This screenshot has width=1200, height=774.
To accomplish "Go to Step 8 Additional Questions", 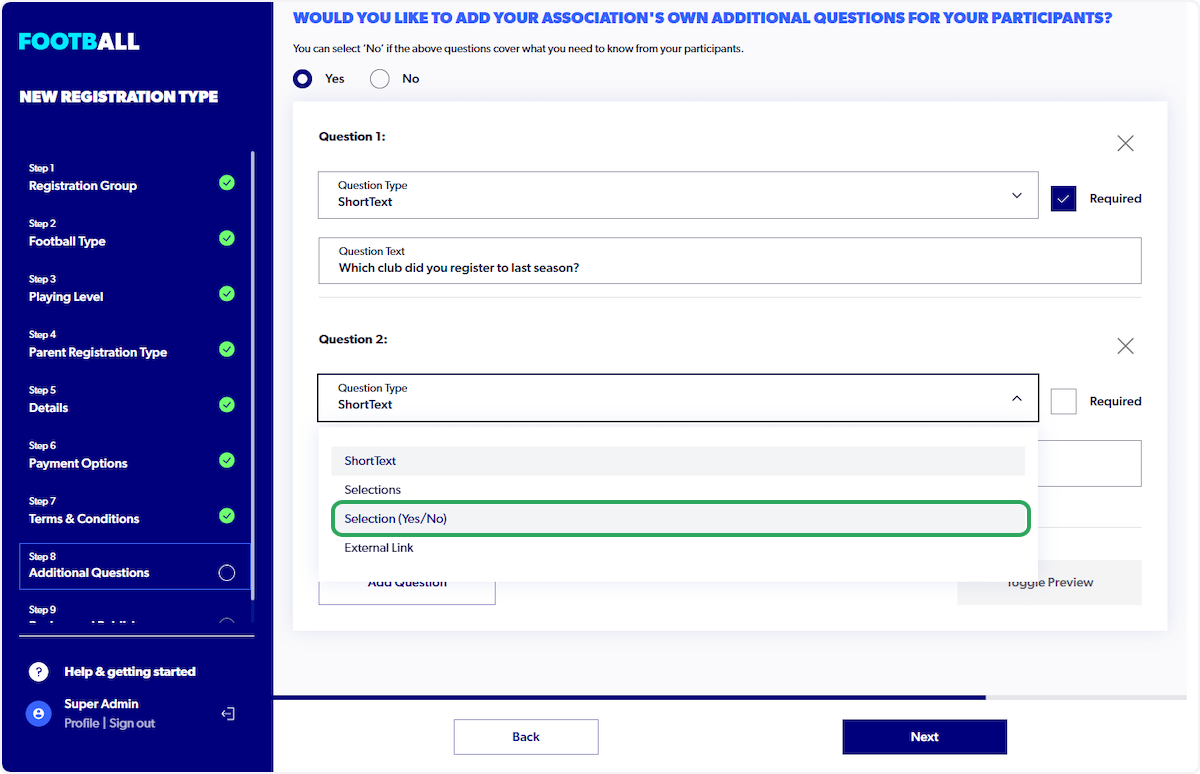I will (134, 566).
